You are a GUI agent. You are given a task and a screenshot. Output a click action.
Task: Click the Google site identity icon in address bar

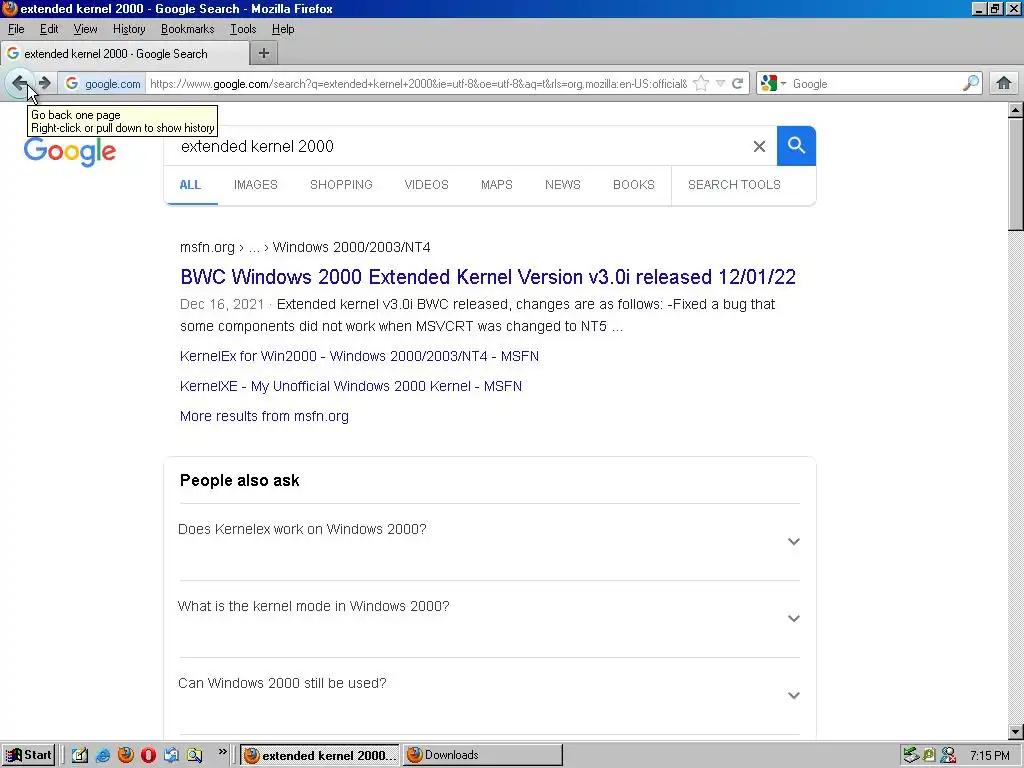tap(103, 84)
